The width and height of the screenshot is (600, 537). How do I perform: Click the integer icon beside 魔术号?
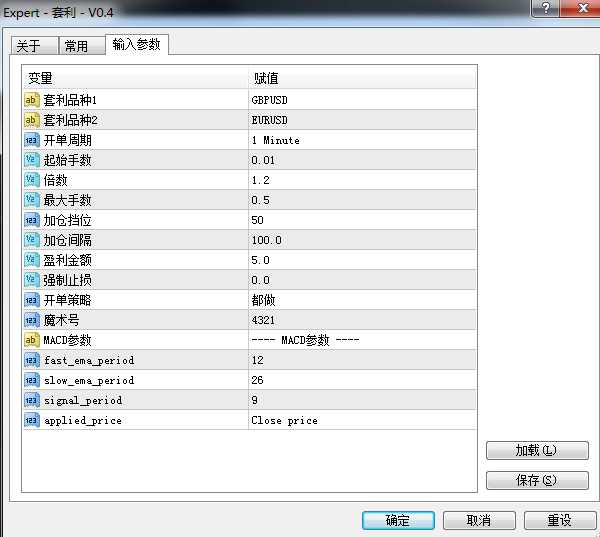(x=31, y=320)
